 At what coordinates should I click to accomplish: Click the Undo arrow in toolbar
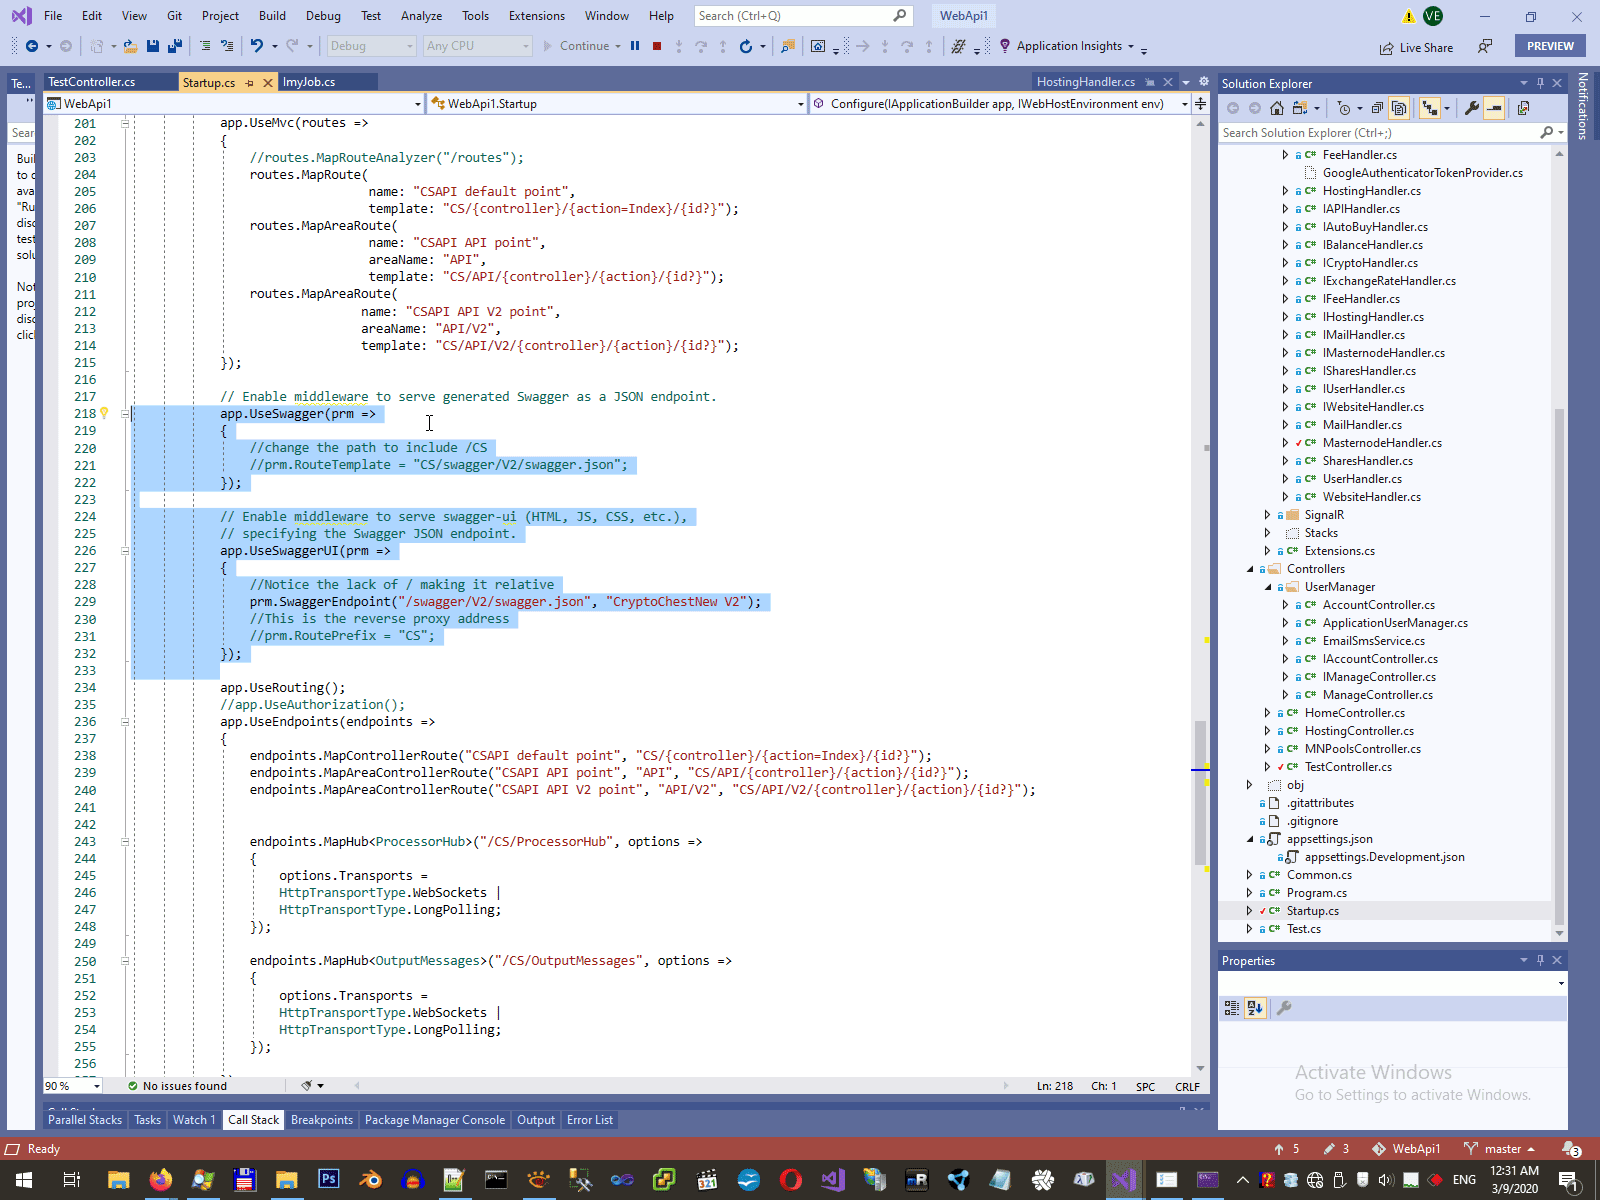point(257,46)
